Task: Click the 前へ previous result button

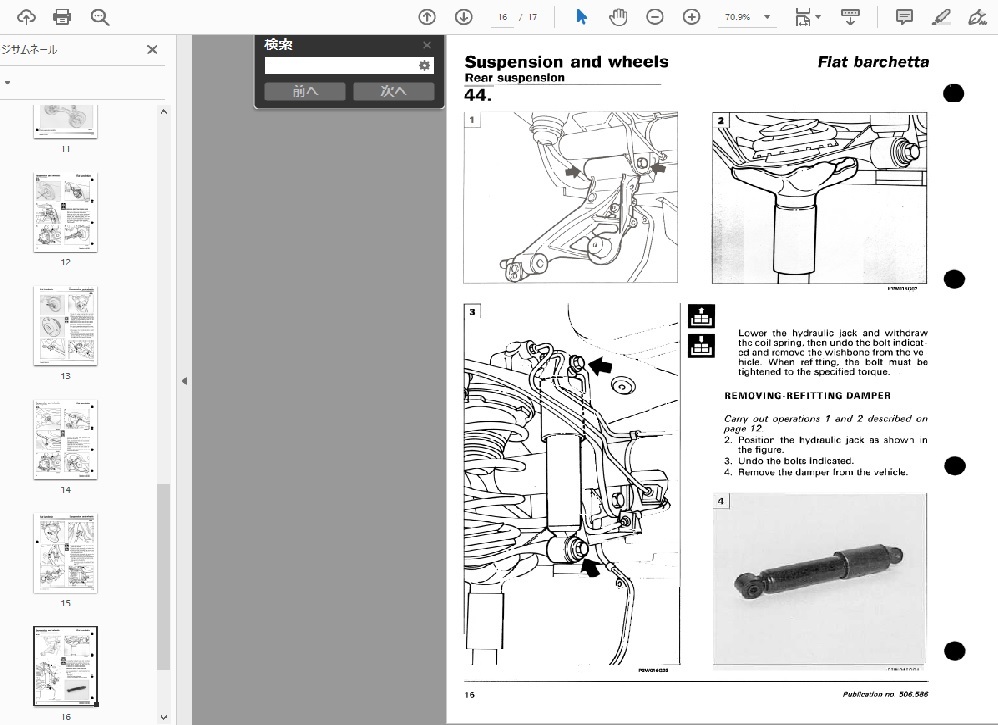Action: 305,91
